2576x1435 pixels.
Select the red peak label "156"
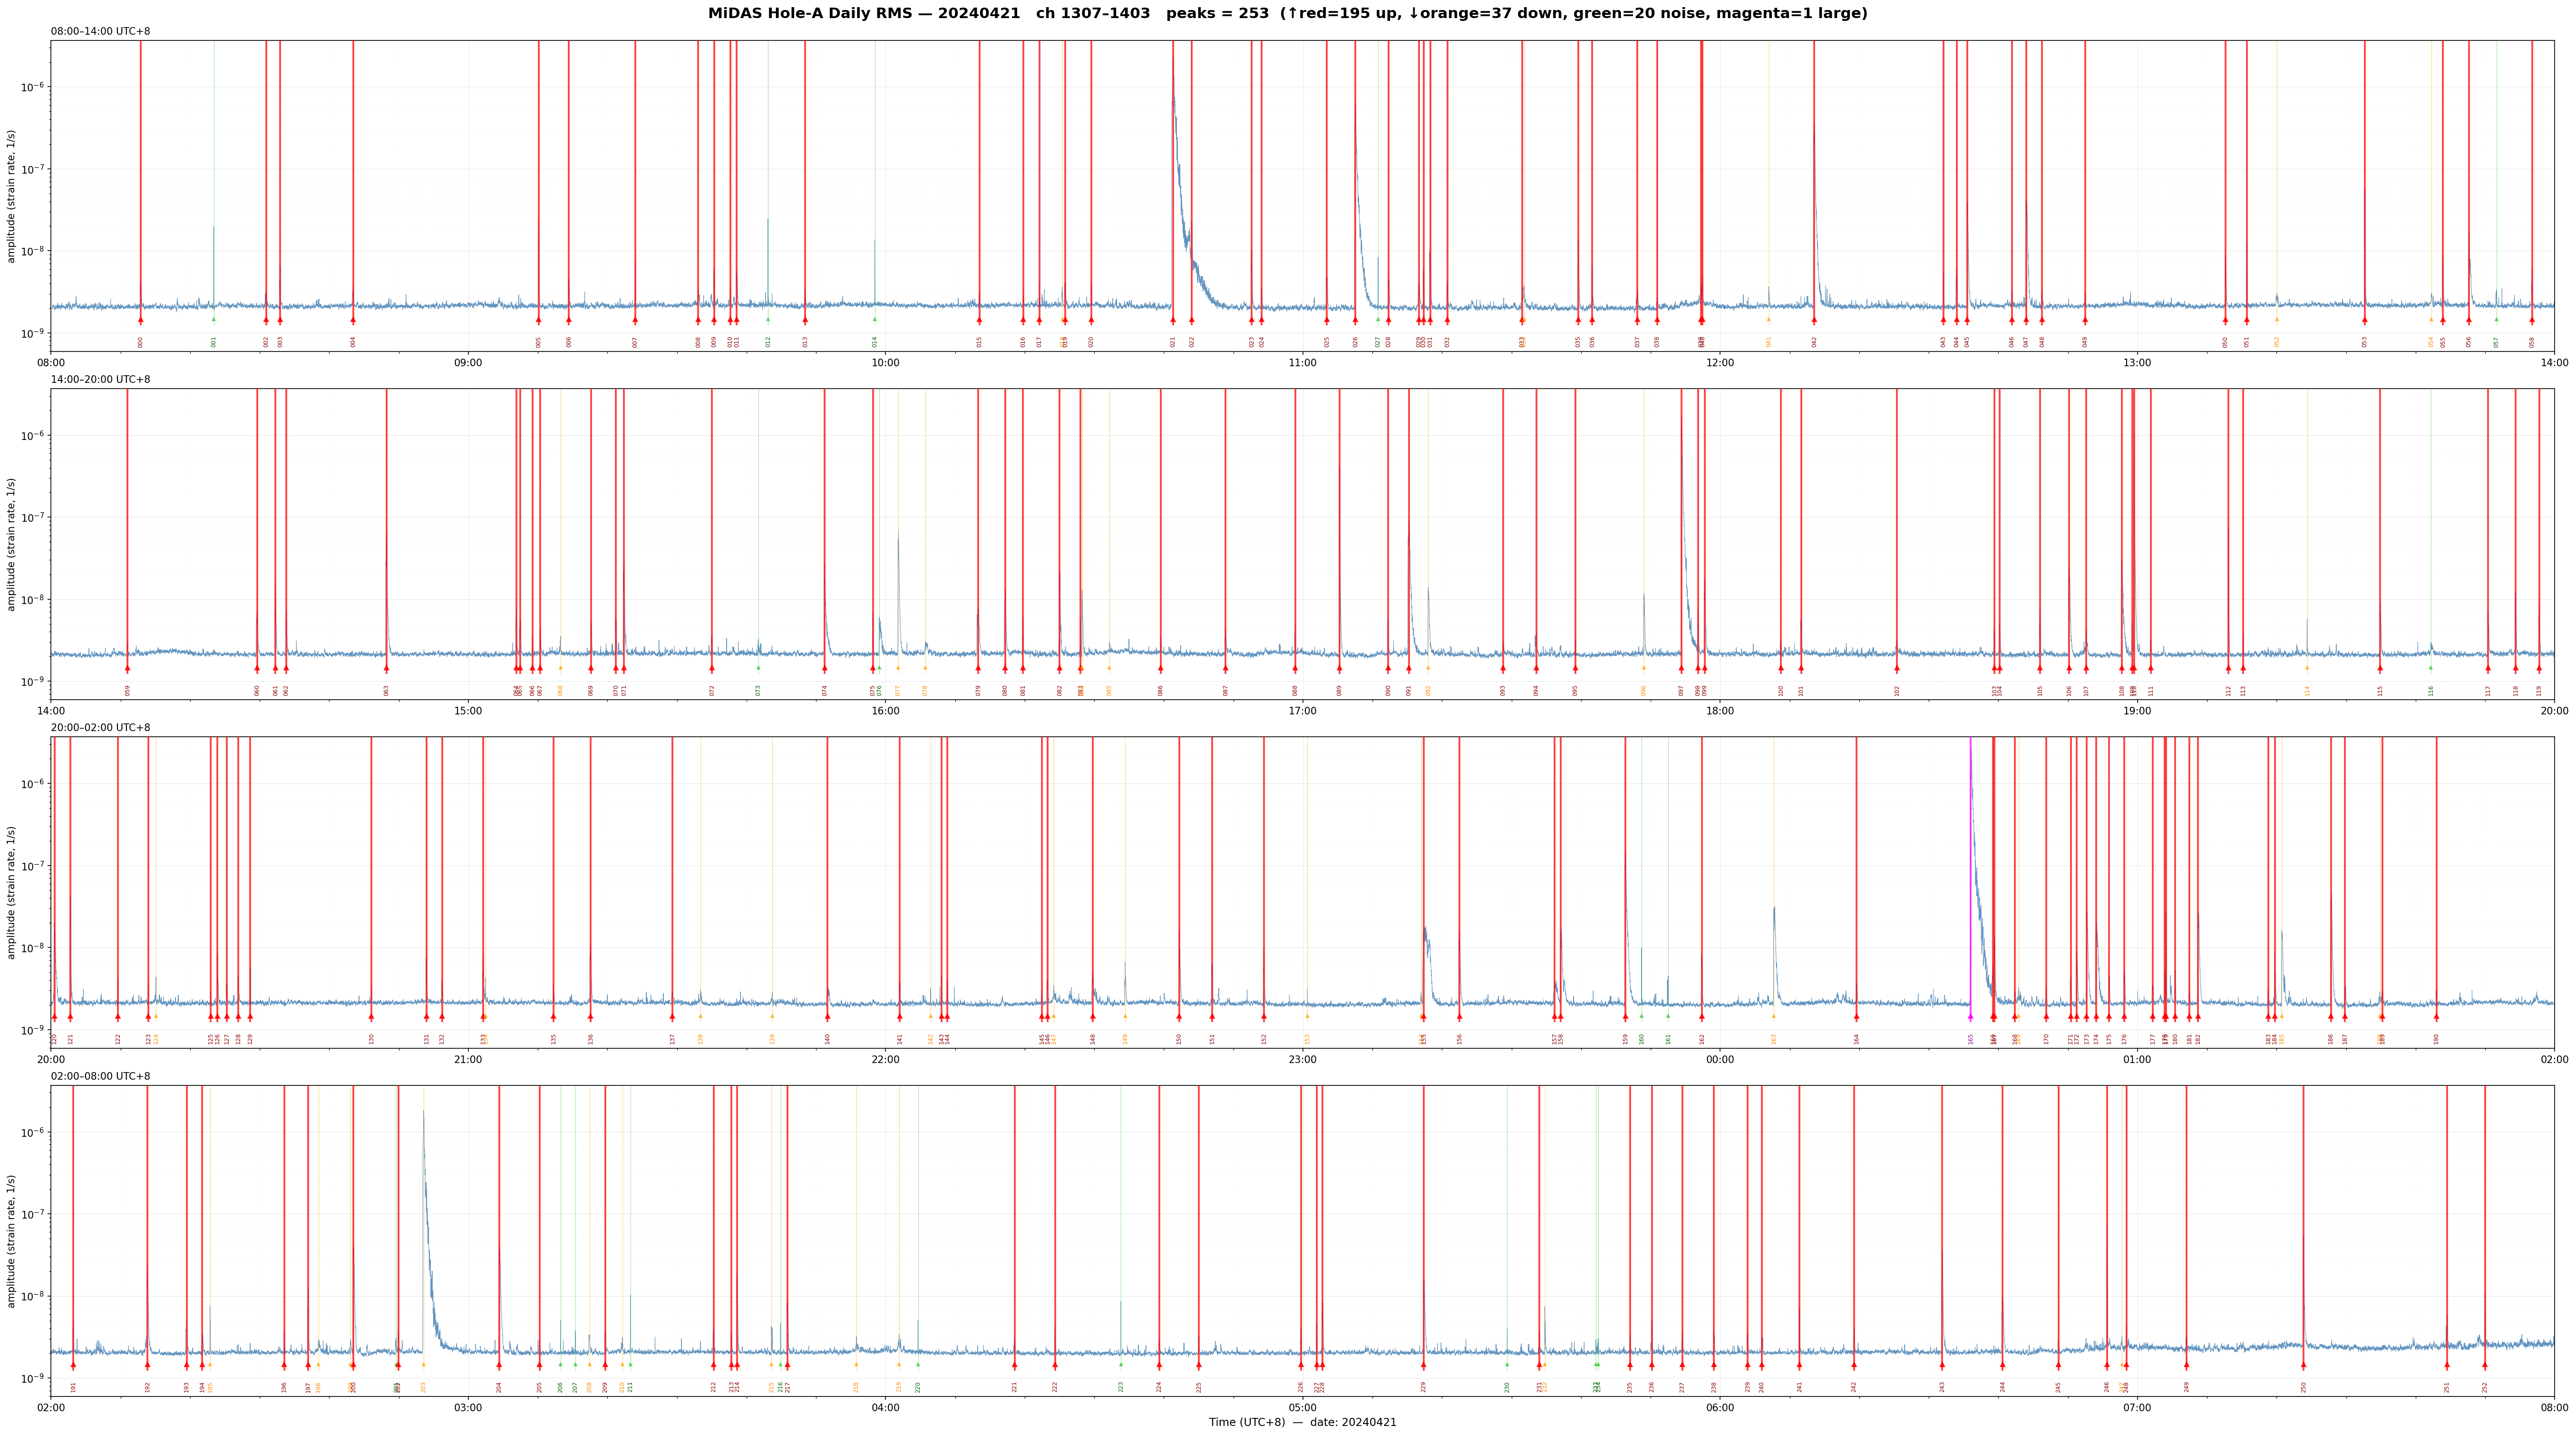click(x=1460, y=1039)
